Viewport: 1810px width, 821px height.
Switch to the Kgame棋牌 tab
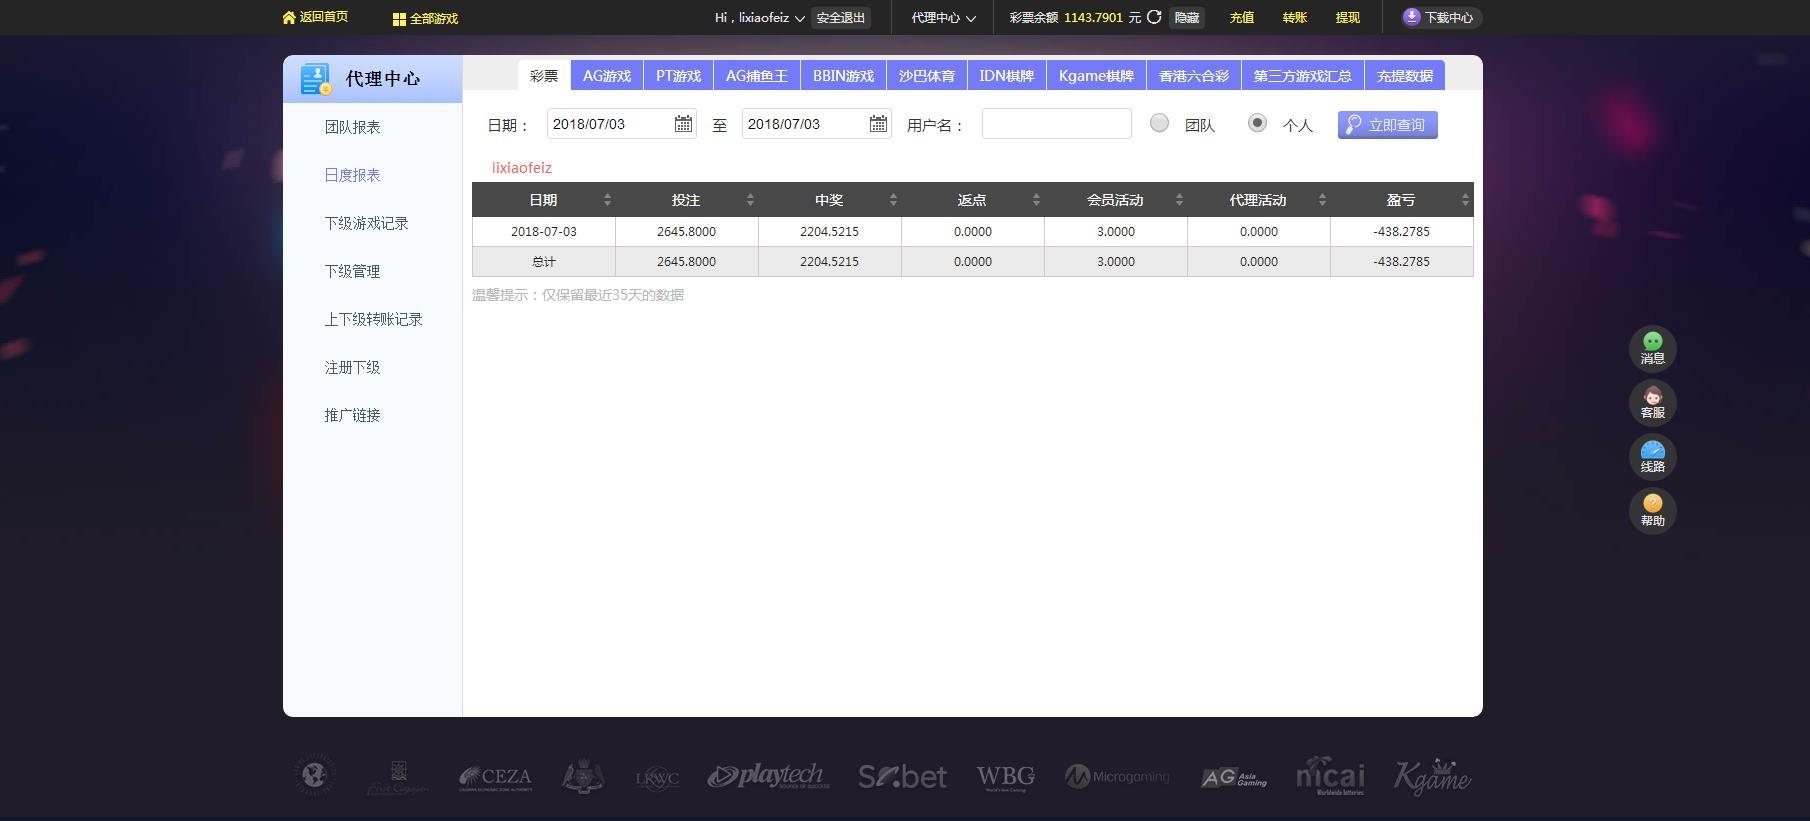click(x=1097, y=76)
